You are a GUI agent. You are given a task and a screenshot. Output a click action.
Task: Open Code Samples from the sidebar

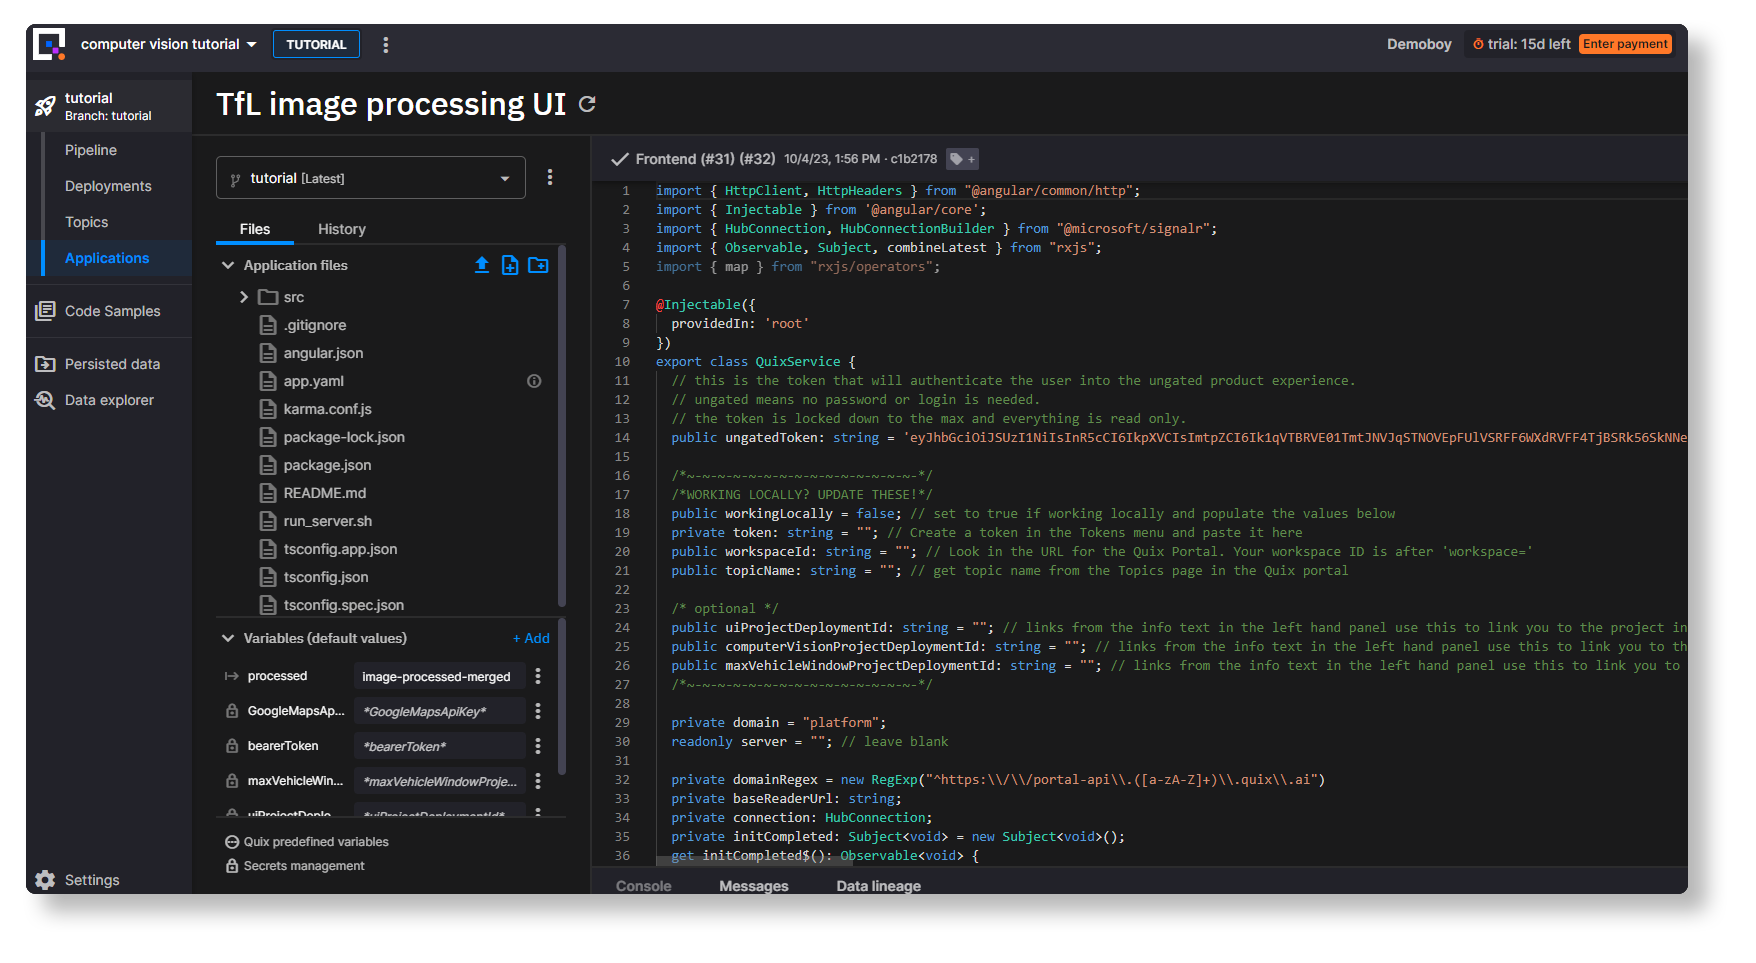112,311
